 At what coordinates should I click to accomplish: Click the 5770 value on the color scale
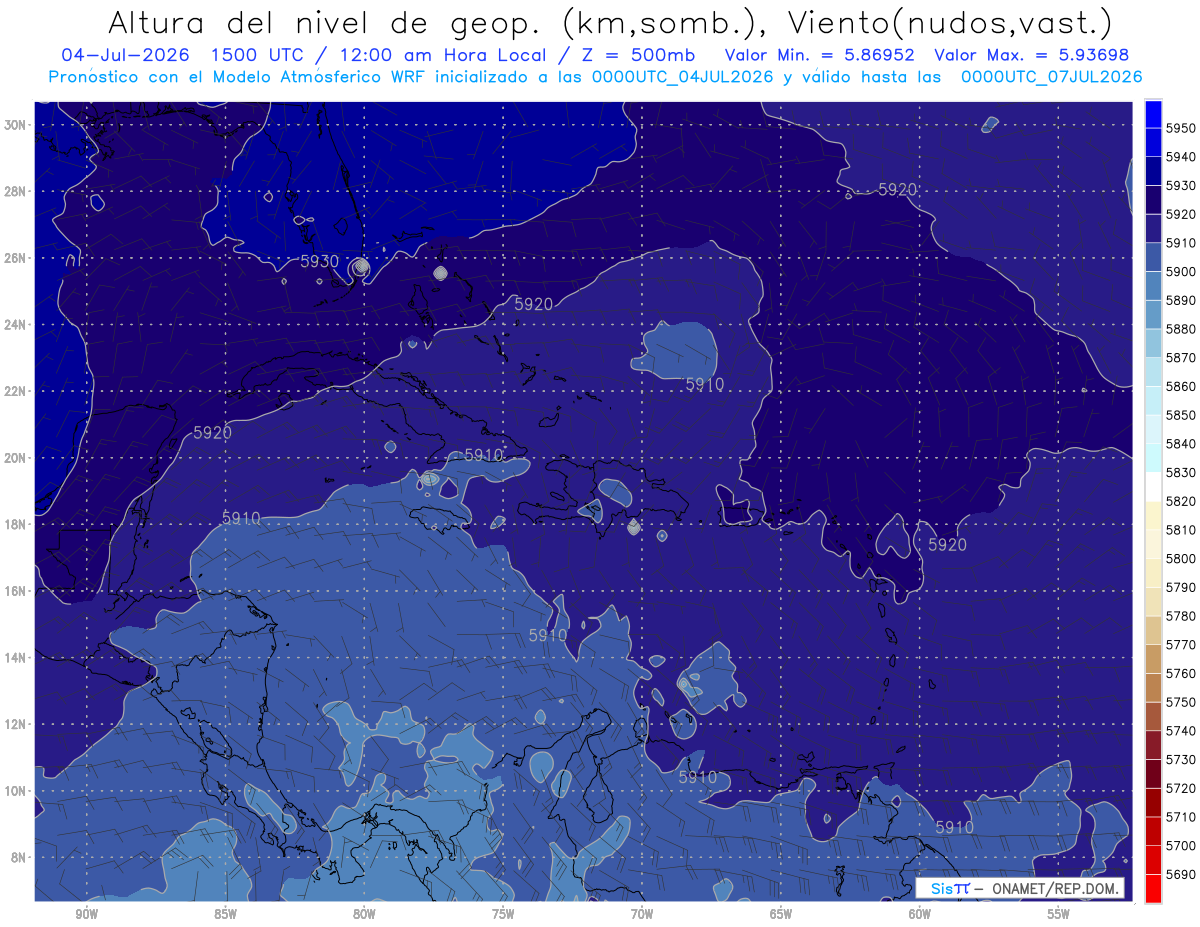[1181, 645]
